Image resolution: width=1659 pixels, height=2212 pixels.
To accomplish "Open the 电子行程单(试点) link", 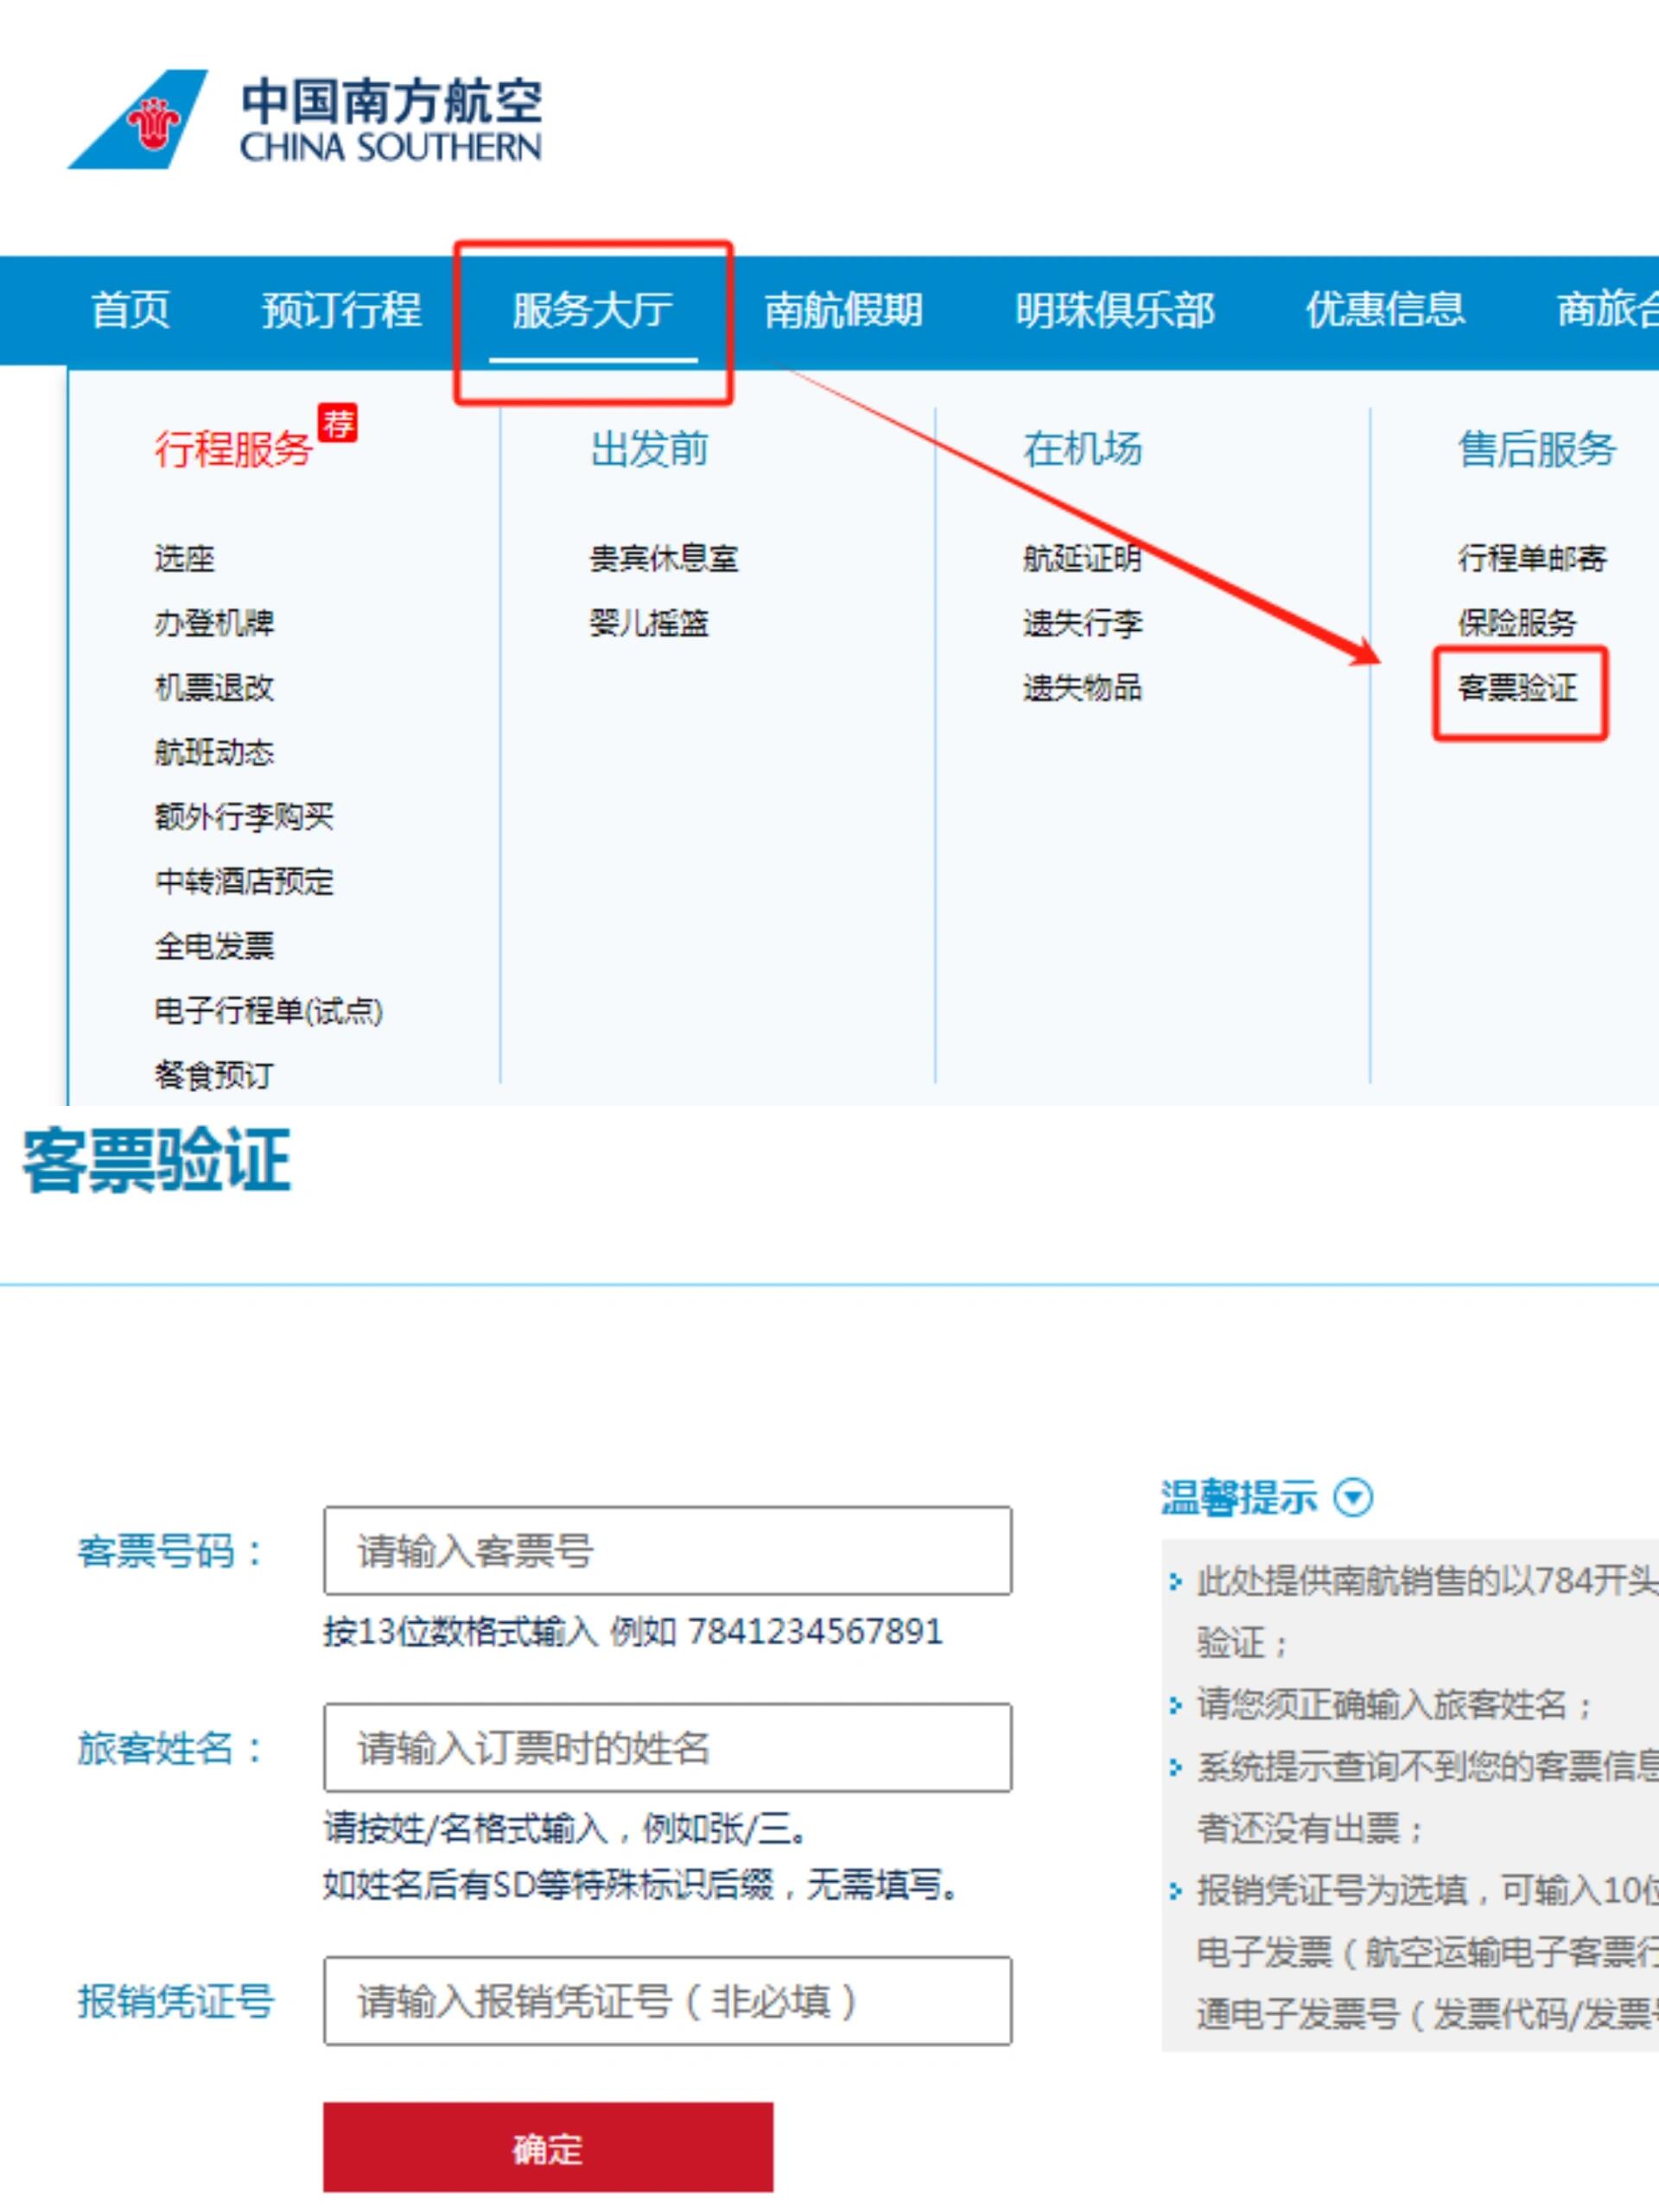I will tap(268, 1011).
